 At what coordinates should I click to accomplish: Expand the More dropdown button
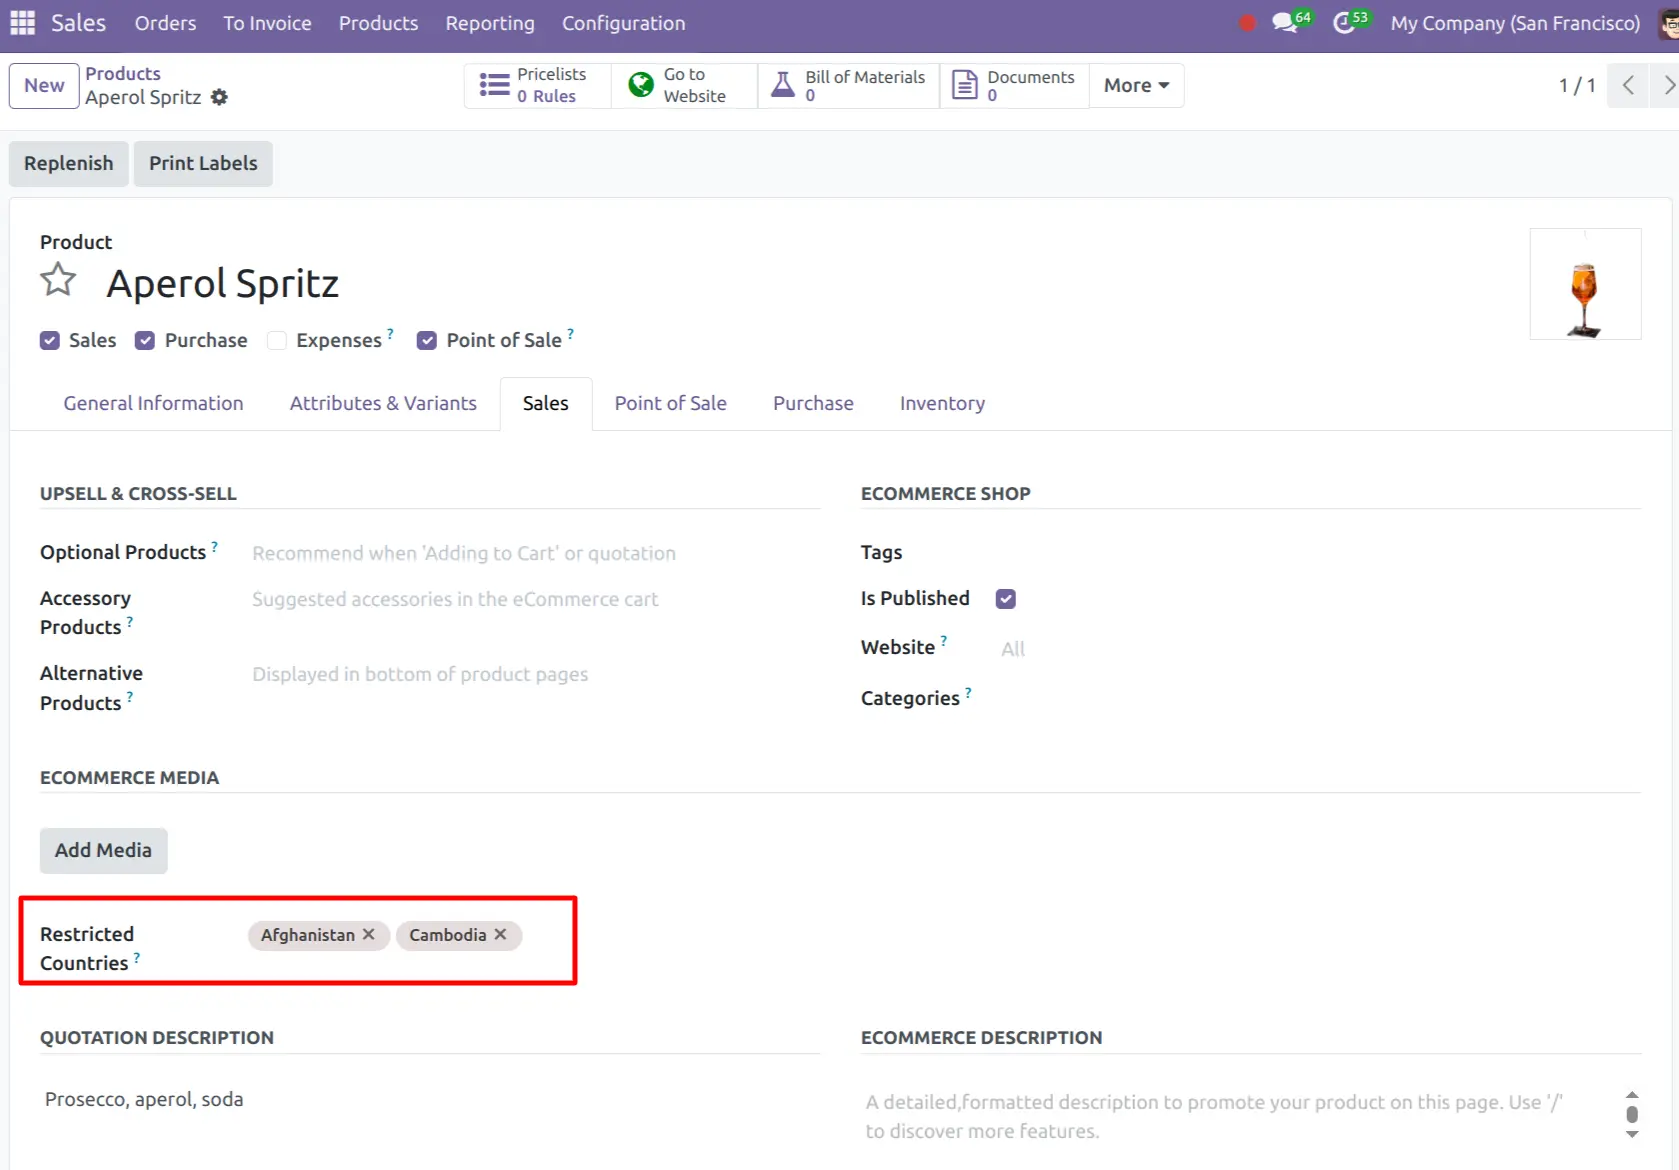1136,85
